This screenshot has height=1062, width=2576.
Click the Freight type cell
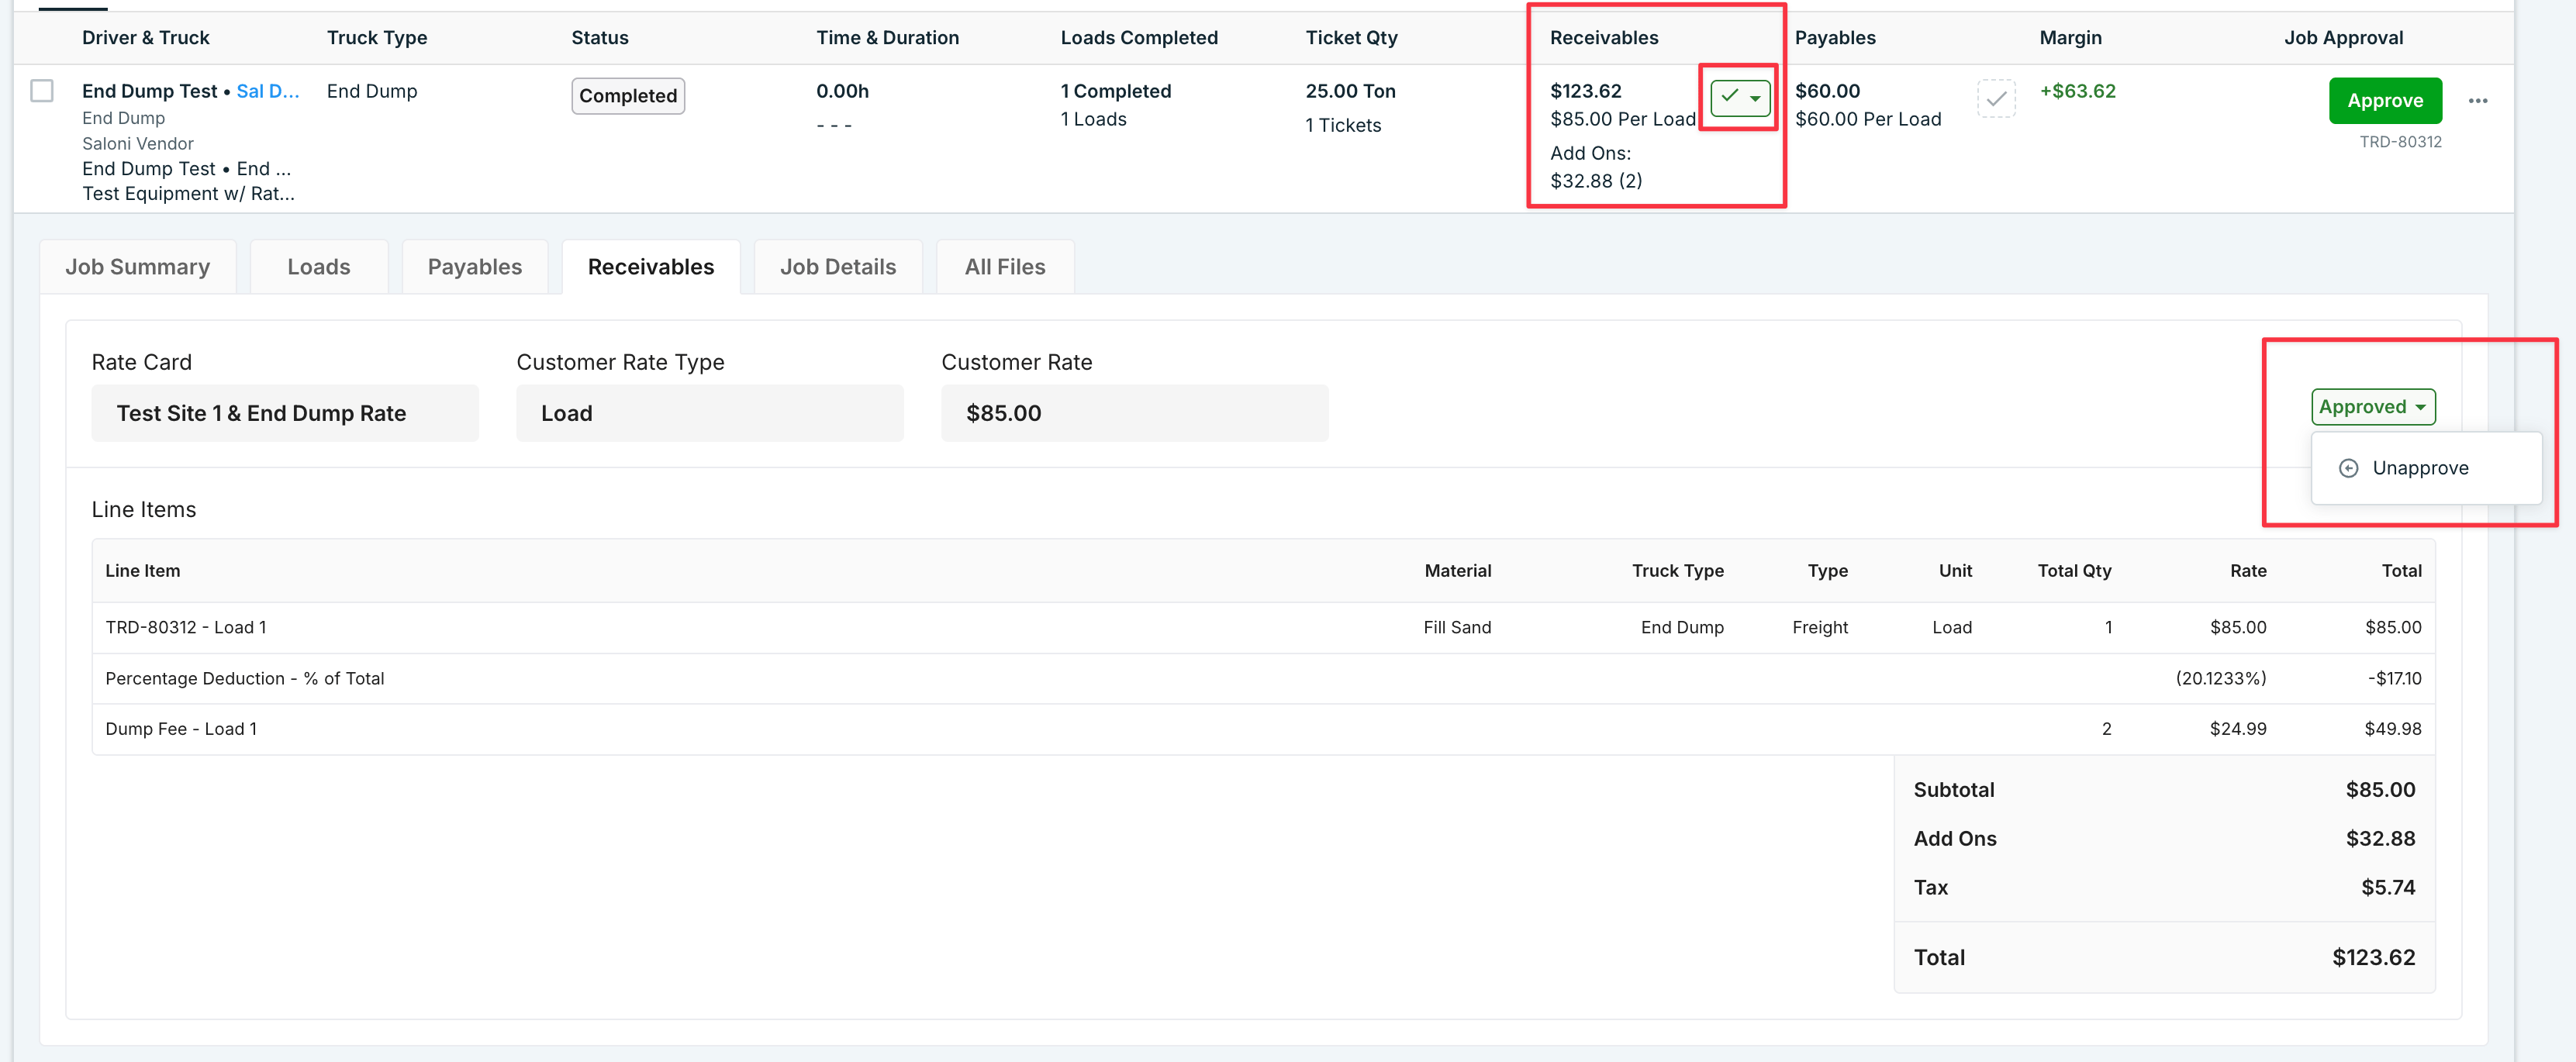click(x=1820, y=627)
